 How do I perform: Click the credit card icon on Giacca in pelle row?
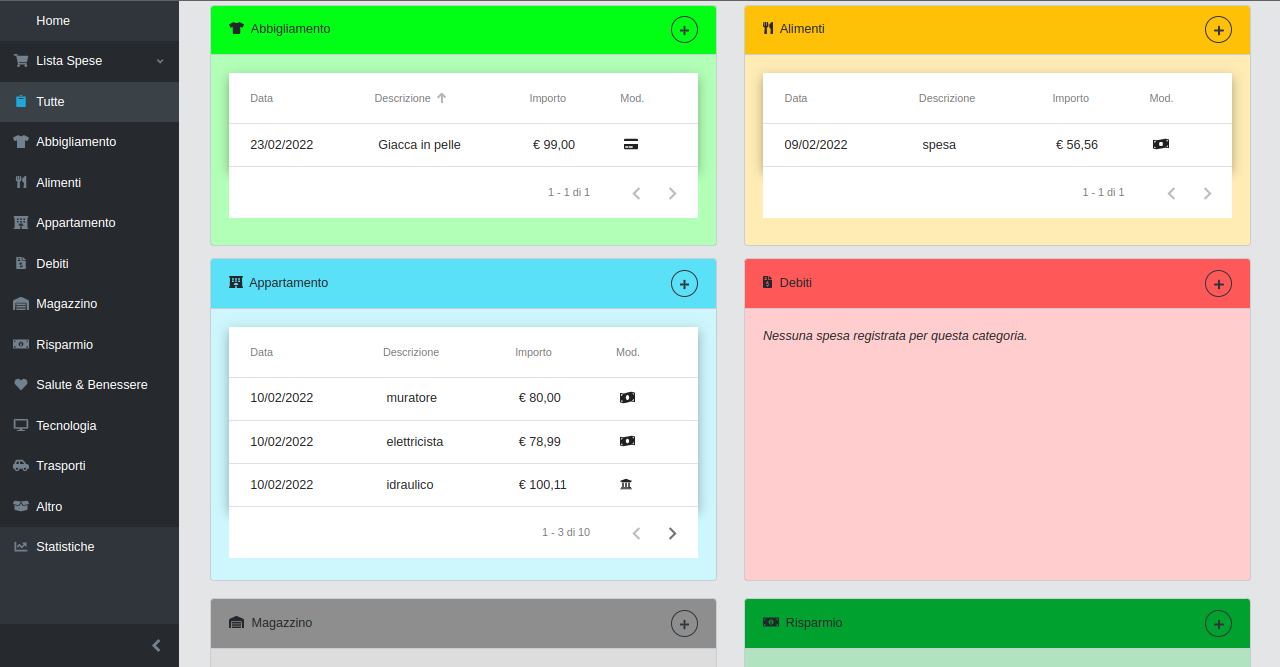point(631,145)
